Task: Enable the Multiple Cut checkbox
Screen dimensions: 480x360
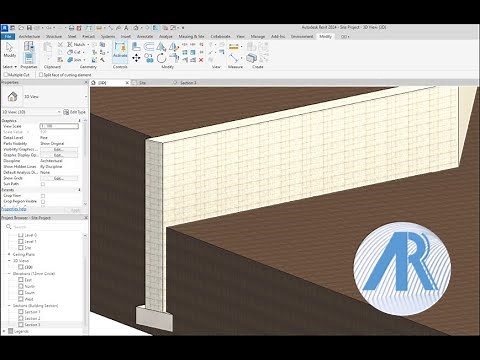Action: click(6, 75)
